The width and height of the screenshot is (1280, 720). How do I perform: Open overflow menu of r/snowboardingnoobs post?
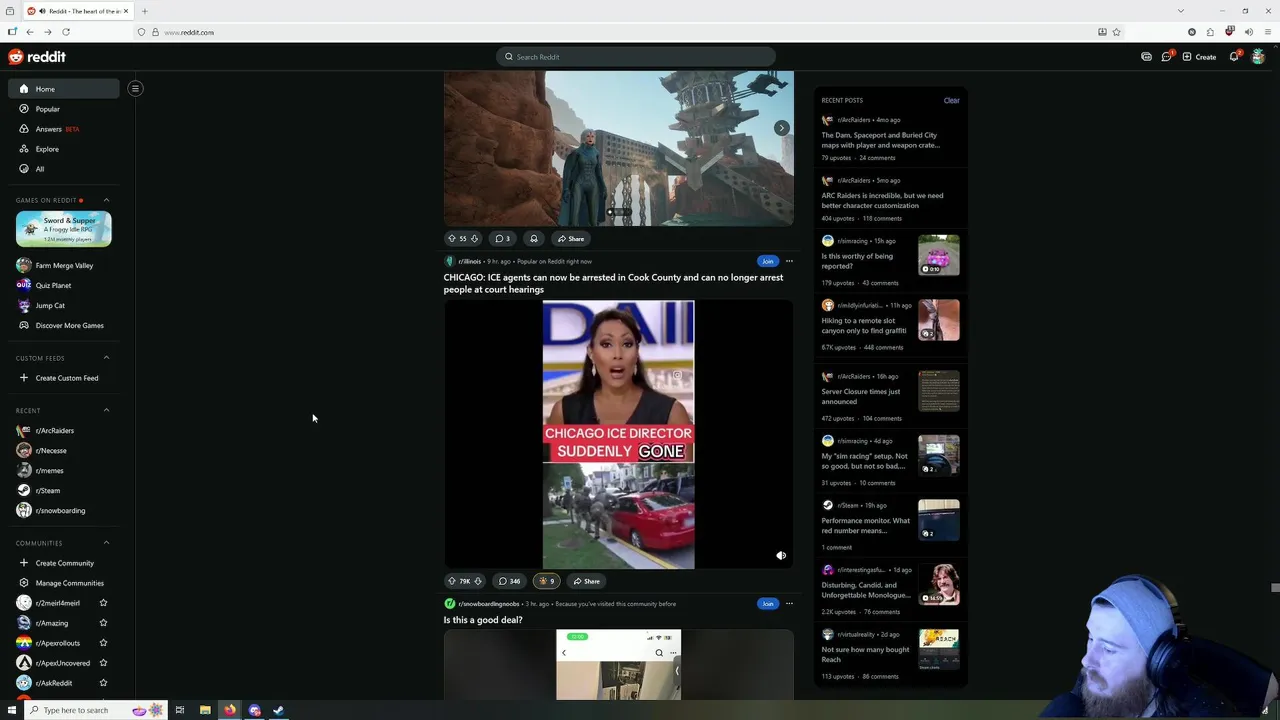click(789, 604)
